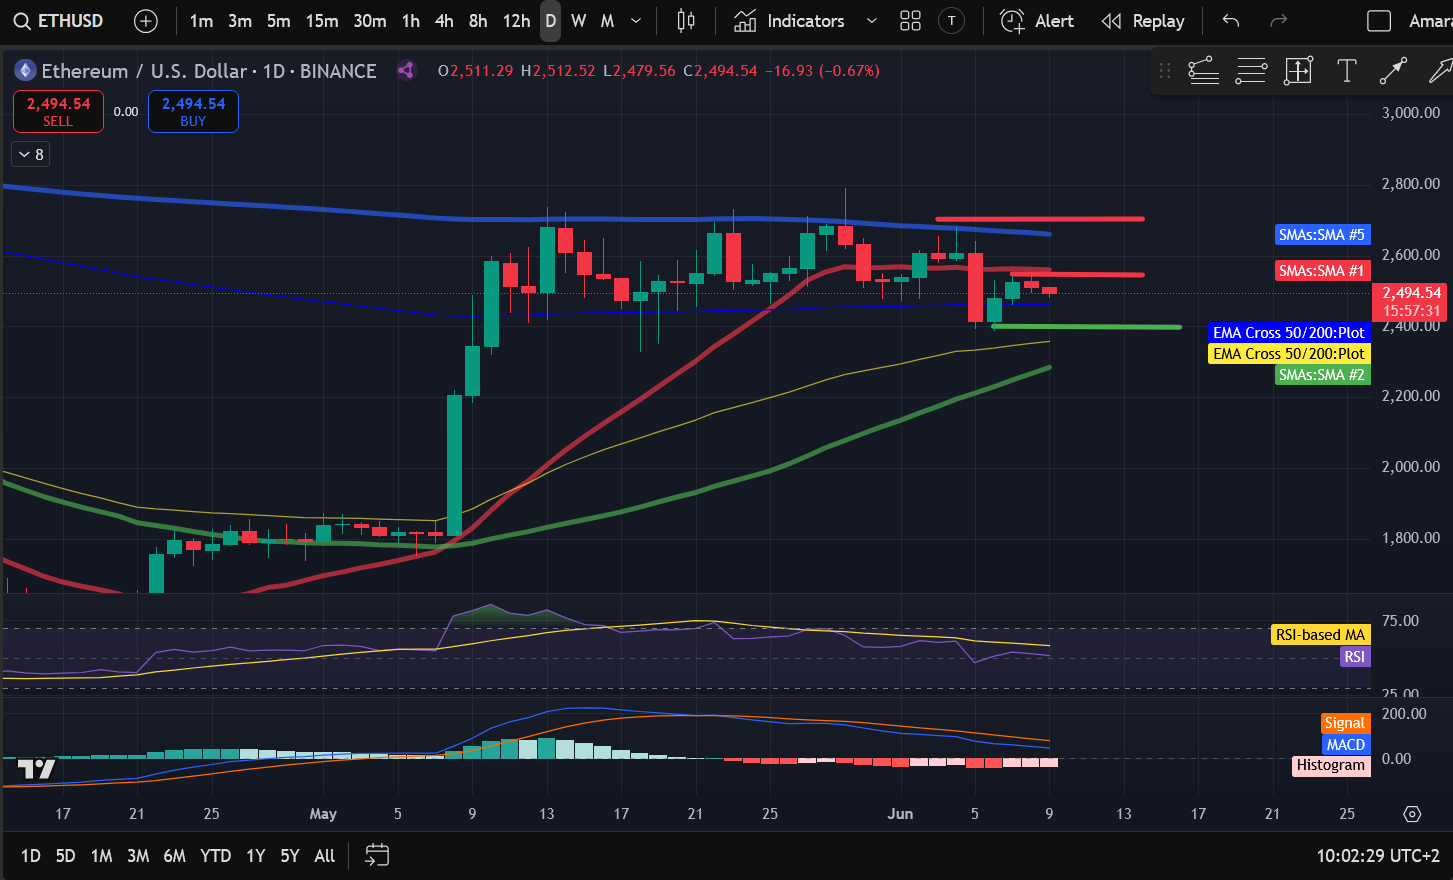Set chart range to 6M
The height and width of the screenshot is (880, 1453).
click(x=175, y=855)
